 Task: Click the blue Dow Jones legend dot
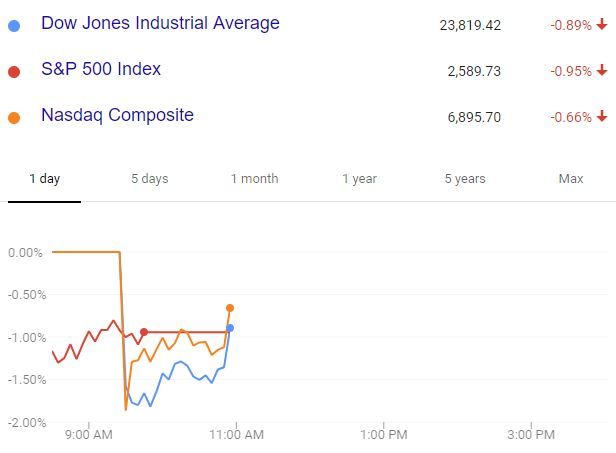click(x=13, y=24)
